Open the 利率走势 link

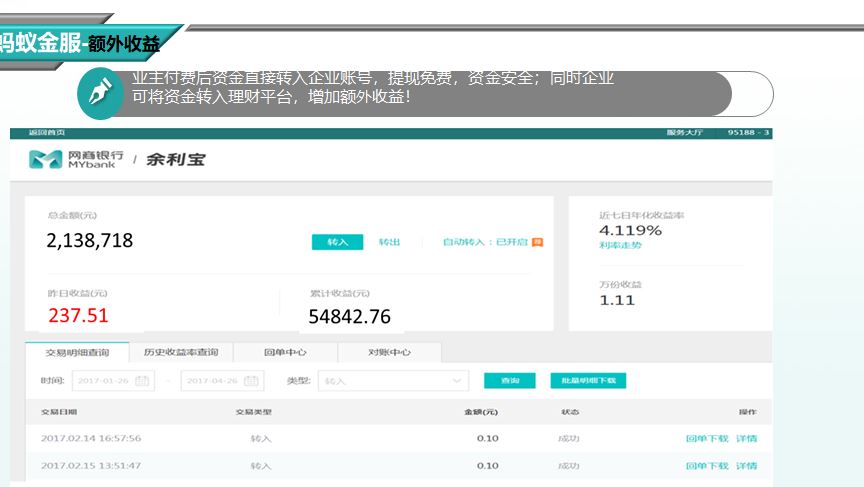coord(620,245)
